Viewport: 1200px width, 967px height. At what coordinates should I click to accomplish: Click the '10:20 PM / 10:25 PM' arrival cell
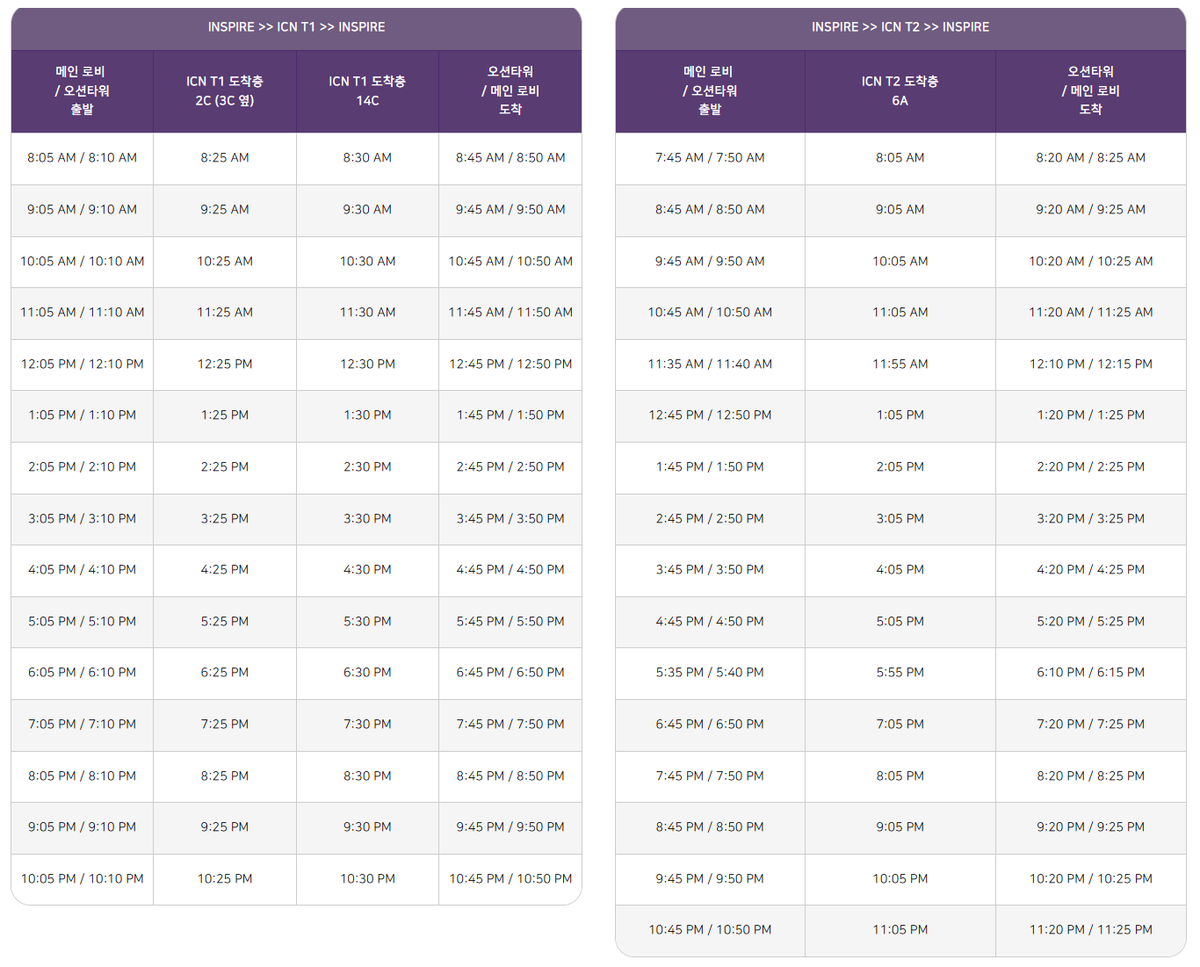(x=1091, y=879)
